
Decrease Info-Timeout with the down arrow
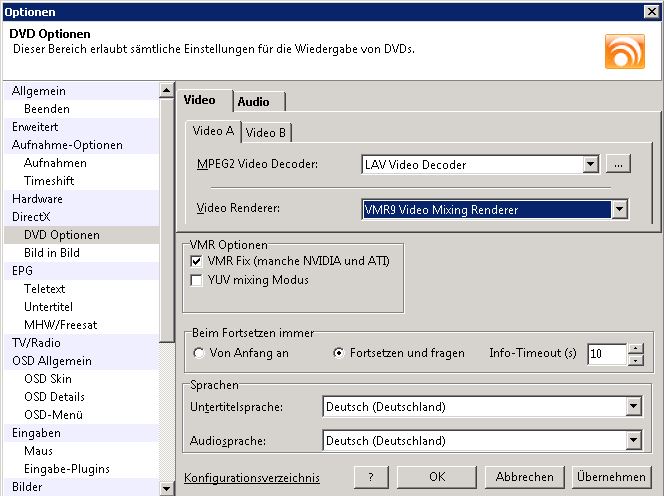(x=635, y=359)
